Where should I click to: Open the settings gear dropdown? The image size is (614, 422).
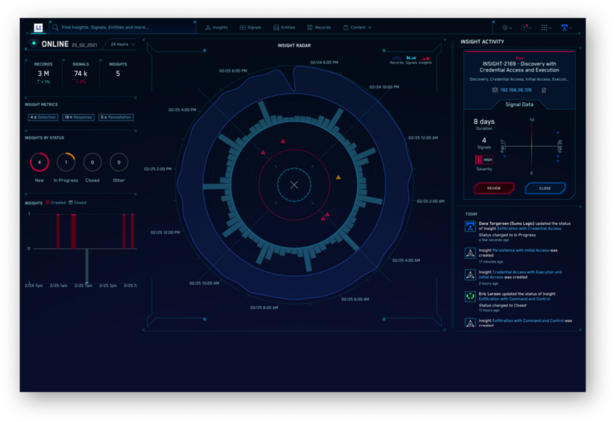[x=507, y=27]
